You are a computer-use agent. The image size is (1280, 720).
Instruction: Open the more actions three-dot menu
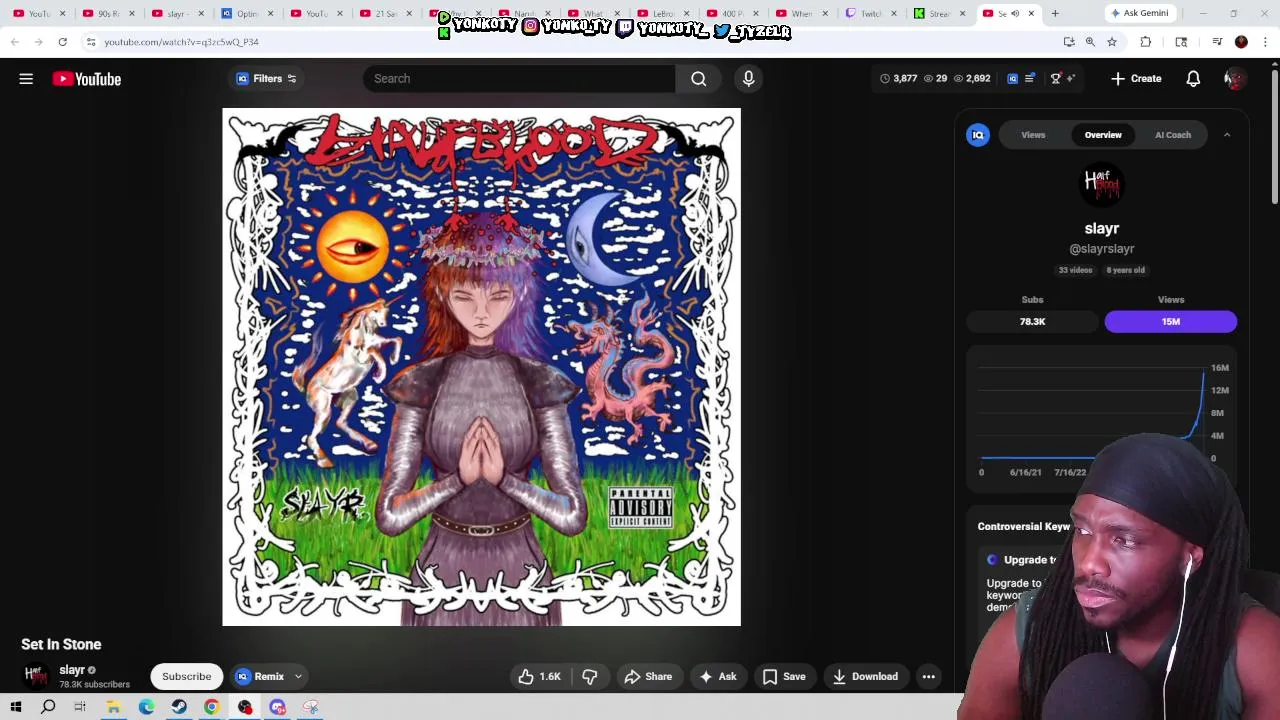click(928, 677)
